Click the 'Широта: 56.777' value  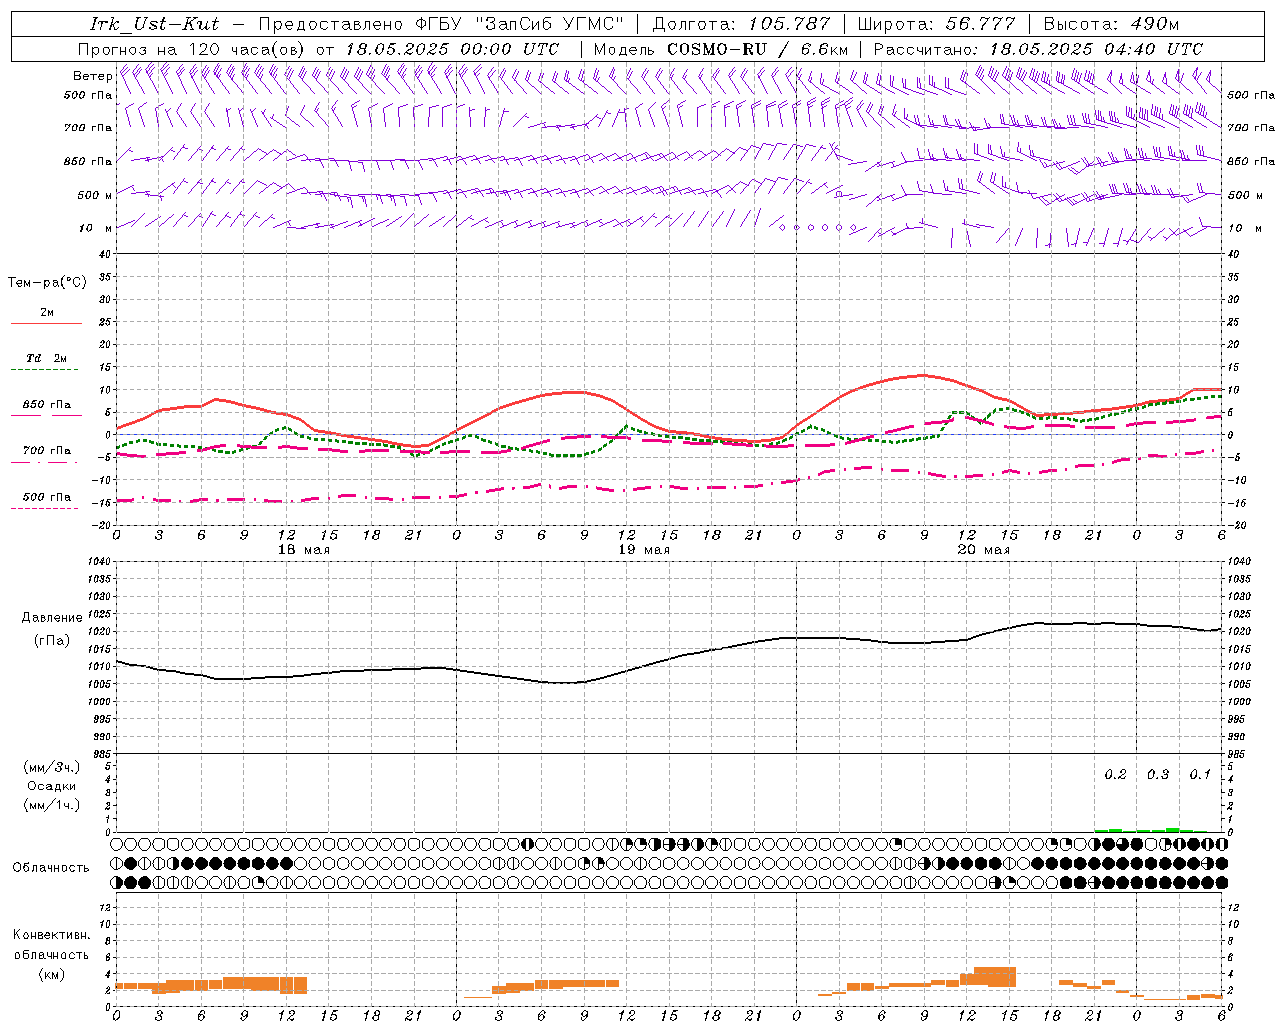click(936, 24)
